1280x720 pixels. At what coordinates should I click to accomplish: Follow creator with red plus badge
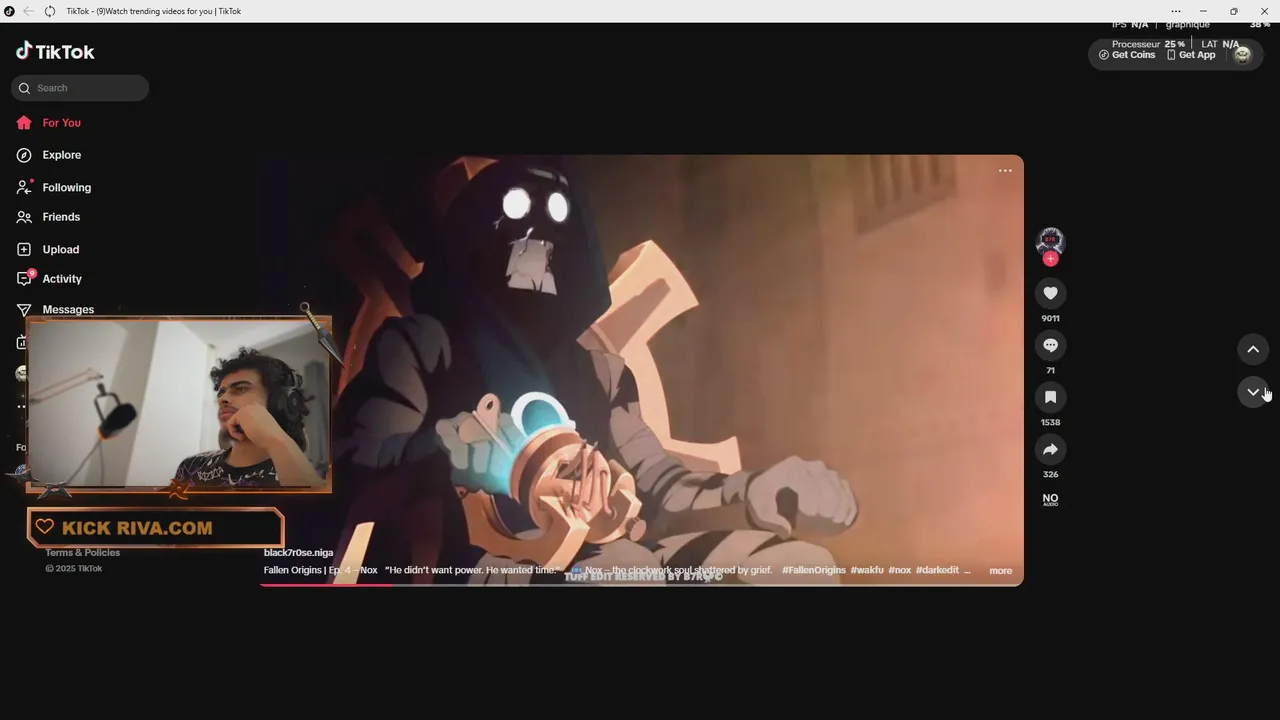point(1050,259)
